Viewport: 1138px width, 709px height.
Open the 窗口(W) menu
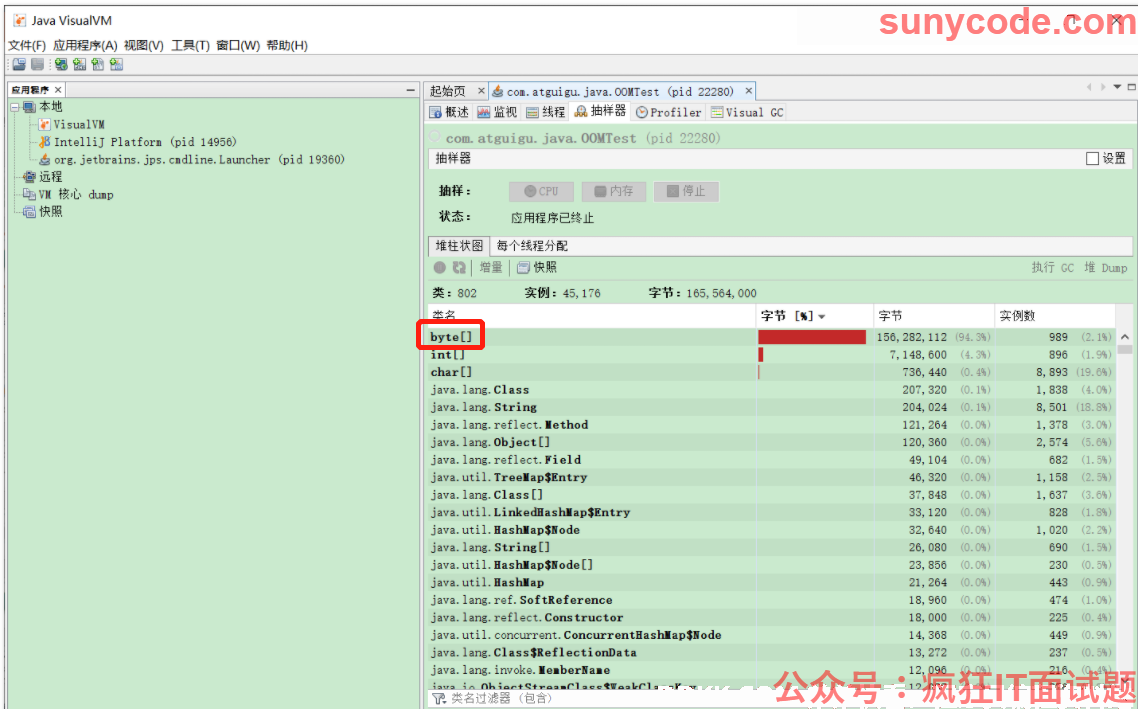[238, 45]
